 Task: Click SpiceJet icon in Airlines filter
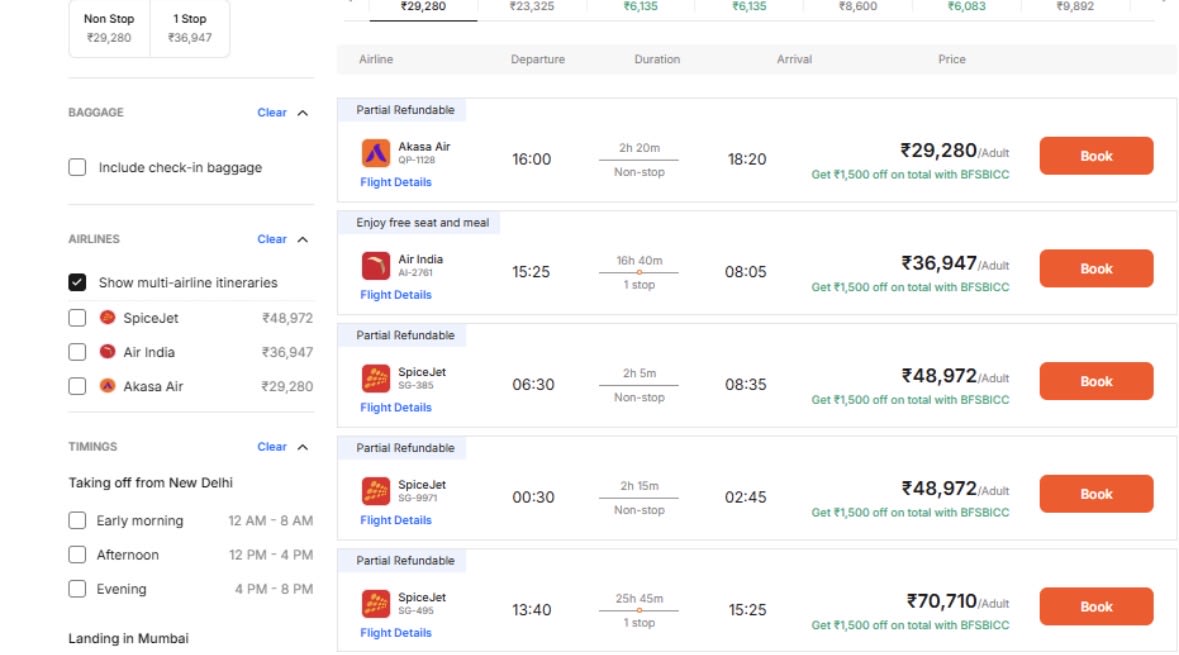click(108, 317)
